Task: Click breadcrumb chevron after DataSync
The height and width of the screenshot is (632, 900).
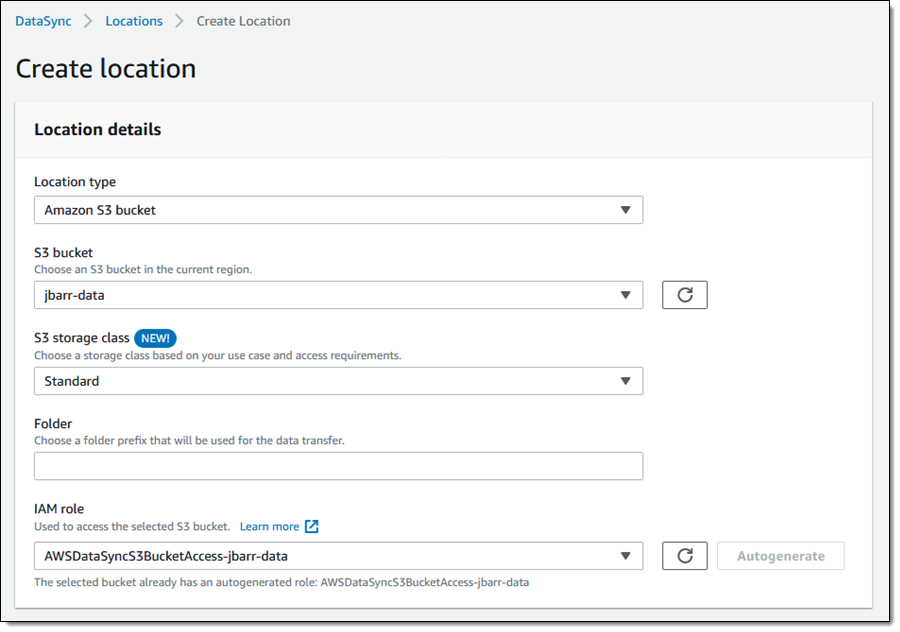Action: click(x=89, y=21)
